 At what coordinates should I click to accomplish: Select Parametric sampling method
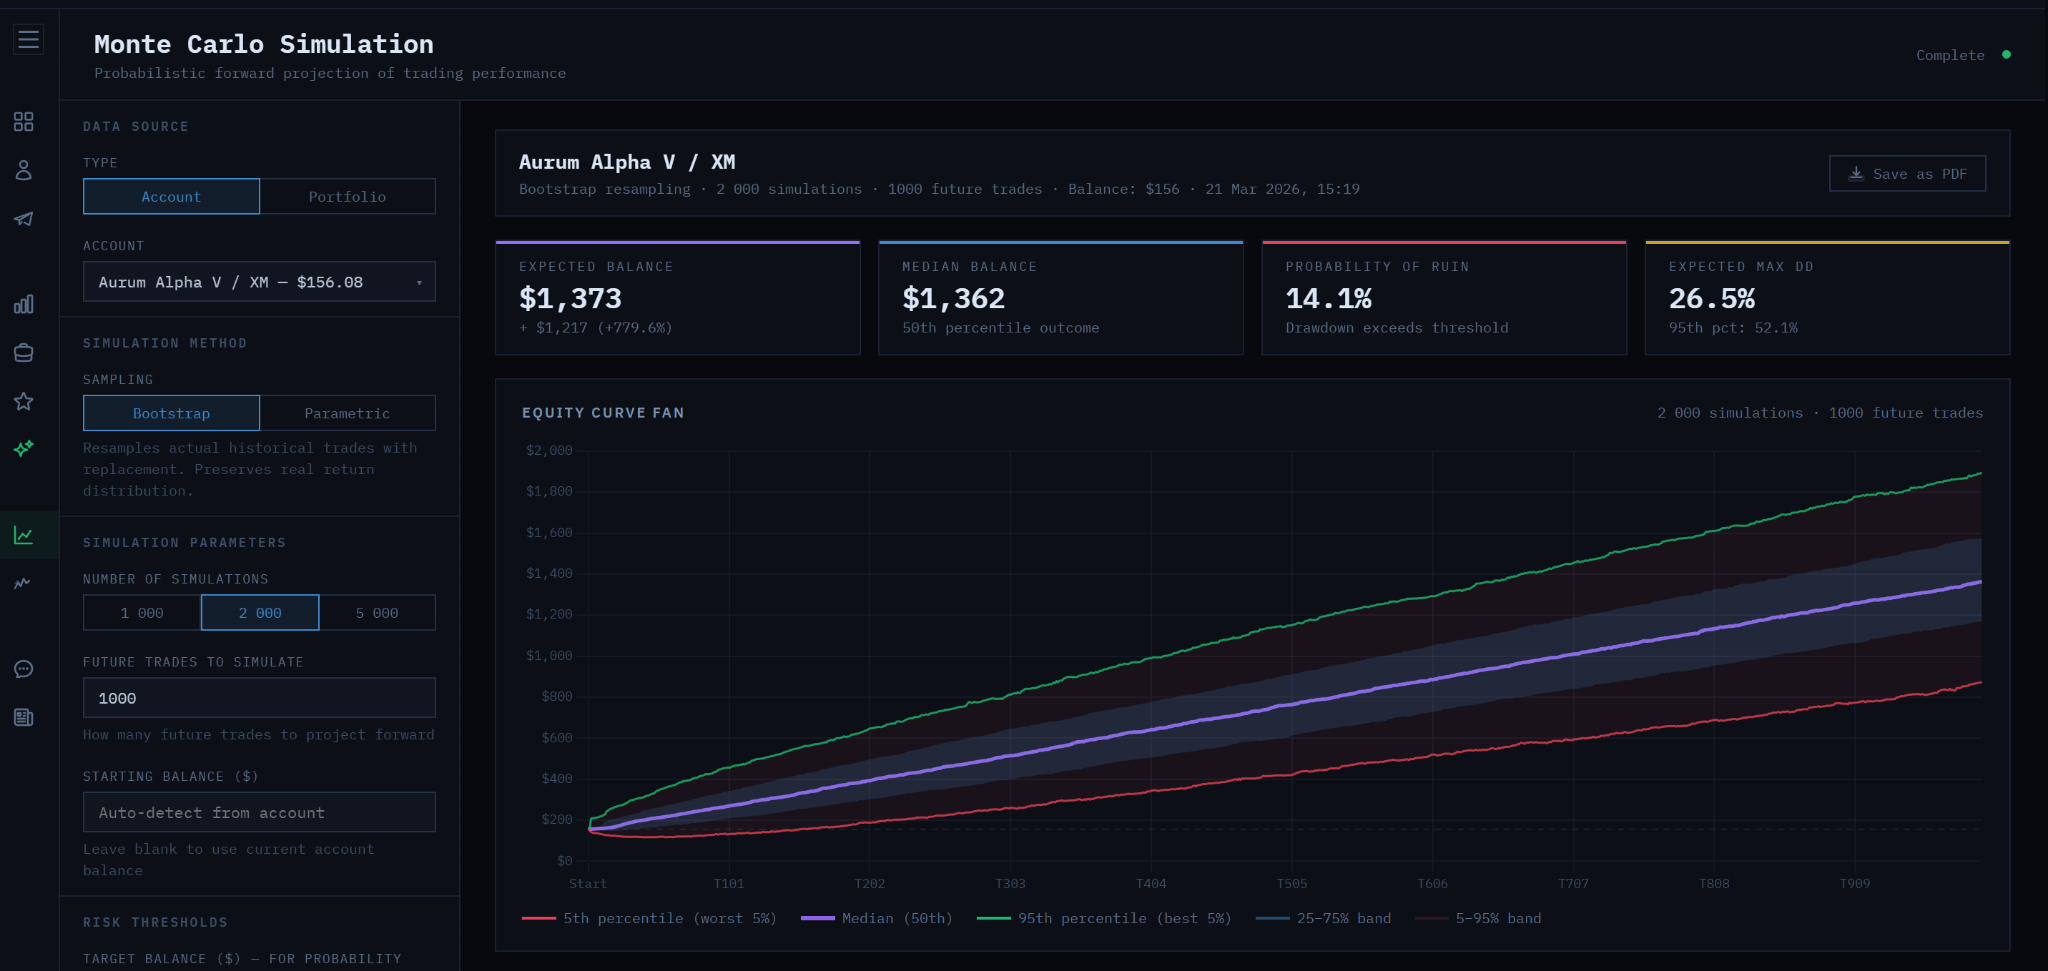tap(347, 413)
